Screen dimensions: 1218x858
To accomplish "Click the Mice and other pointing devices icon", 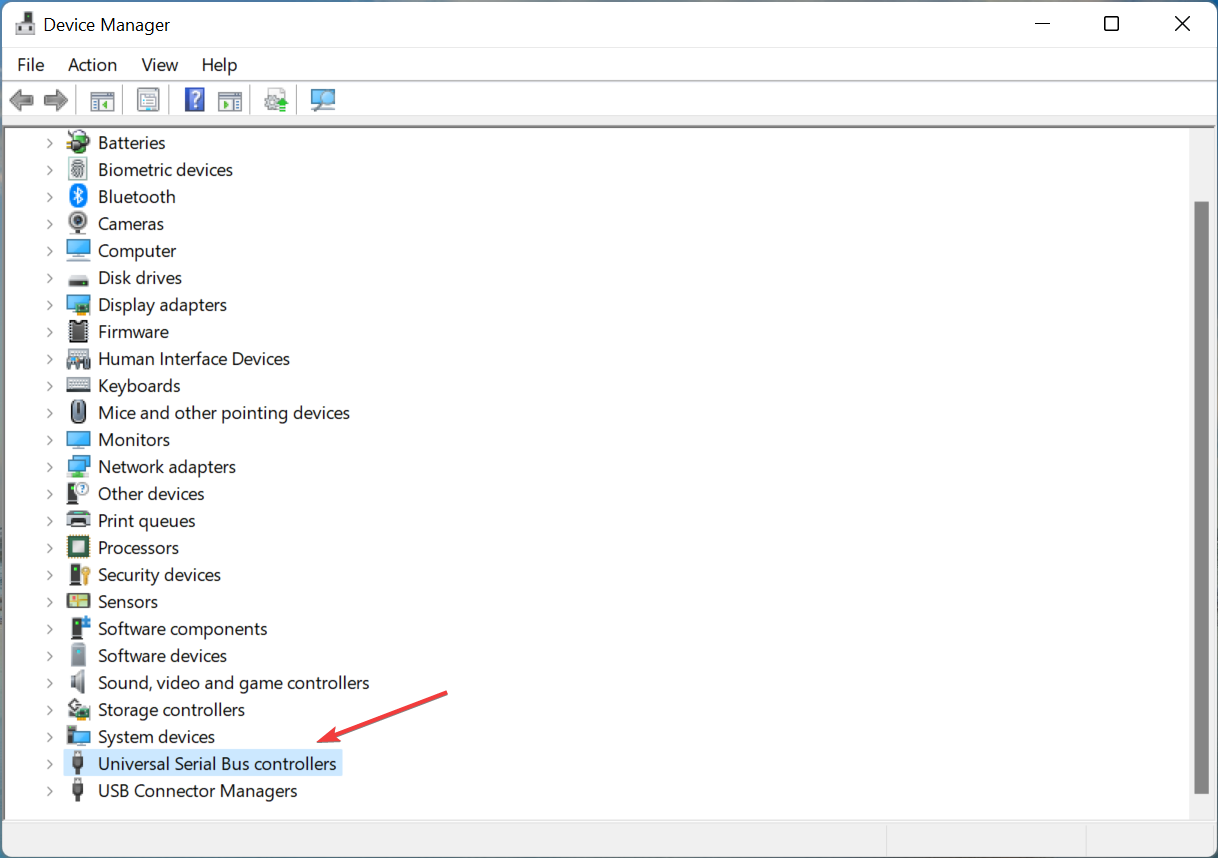I will pyautogui.click(x=78, y=413).
